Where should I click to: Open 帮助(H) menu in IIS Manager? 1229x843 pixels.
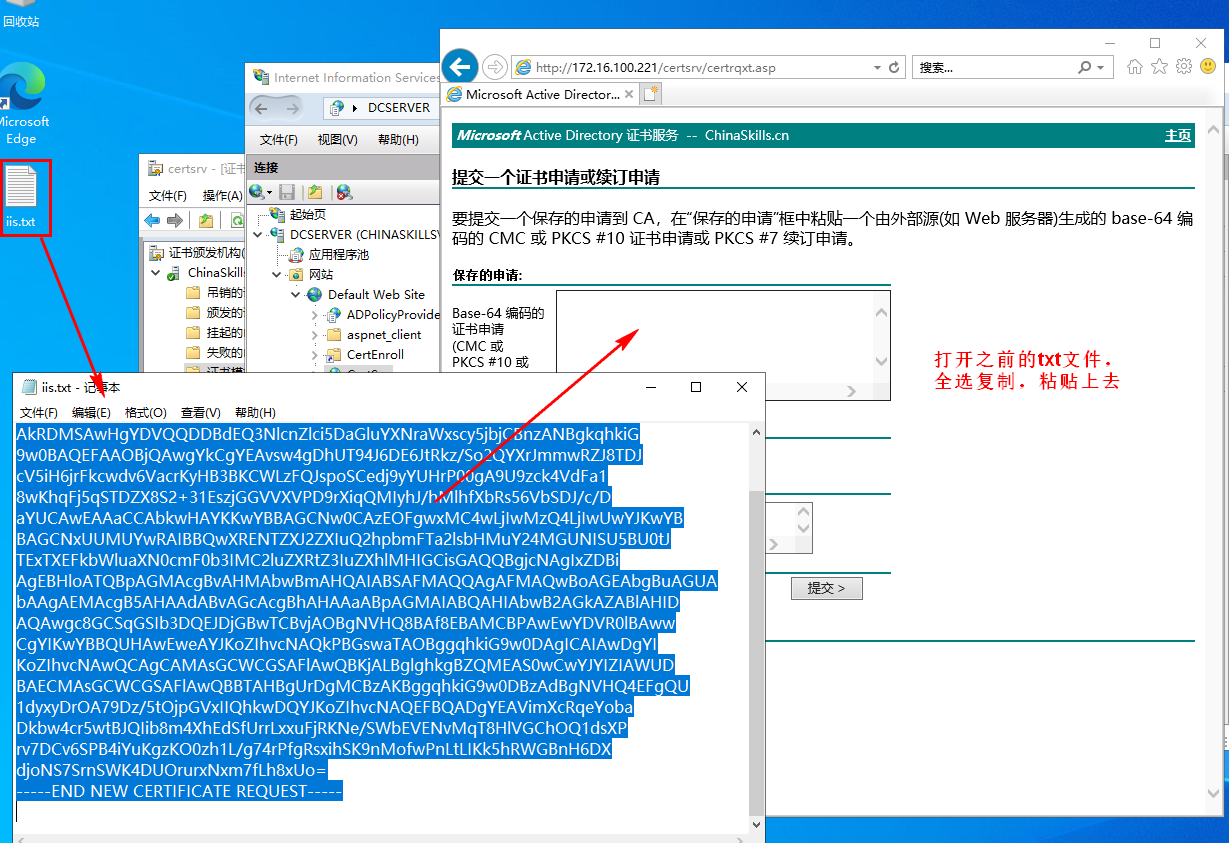coord(398,140)
